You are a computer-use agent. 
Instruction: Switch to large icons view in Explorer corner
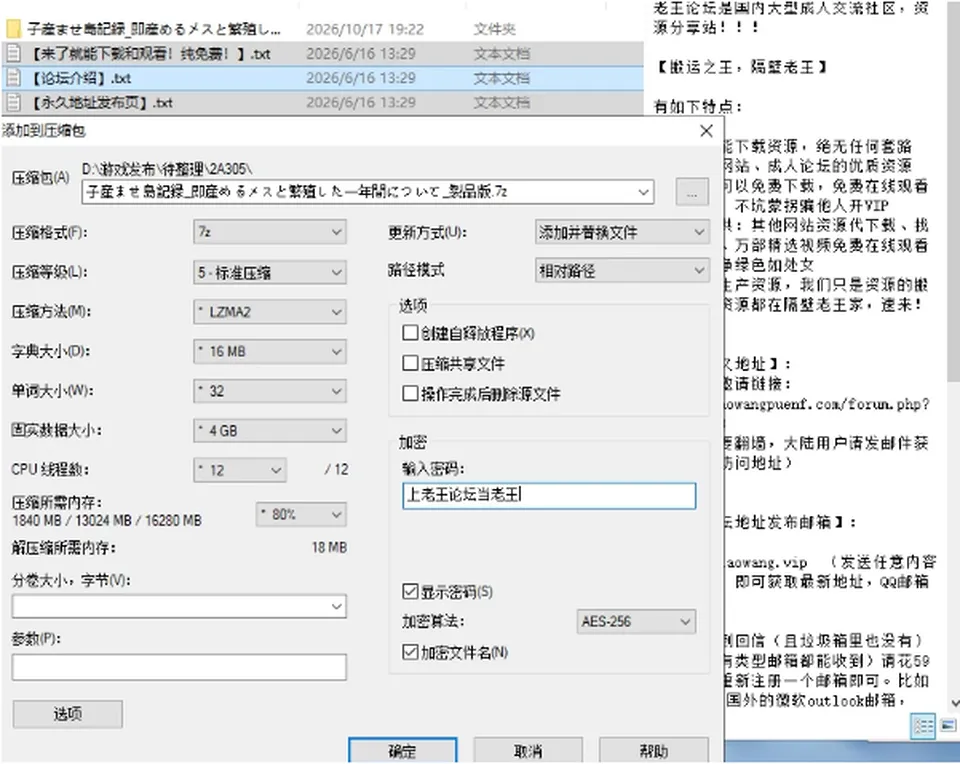[x=948, y=726]
